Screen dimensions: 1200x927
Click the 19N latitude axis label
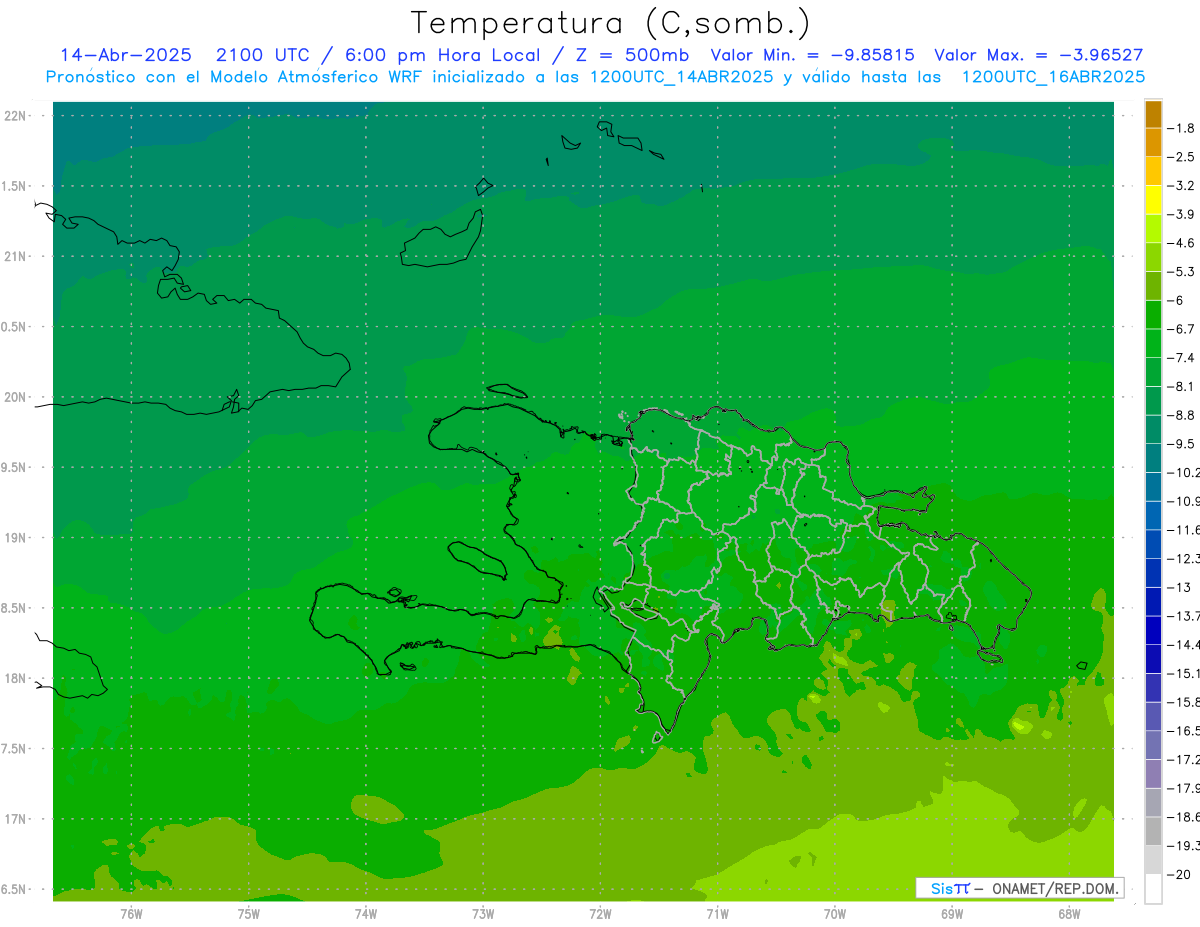[x=15, y=537]
